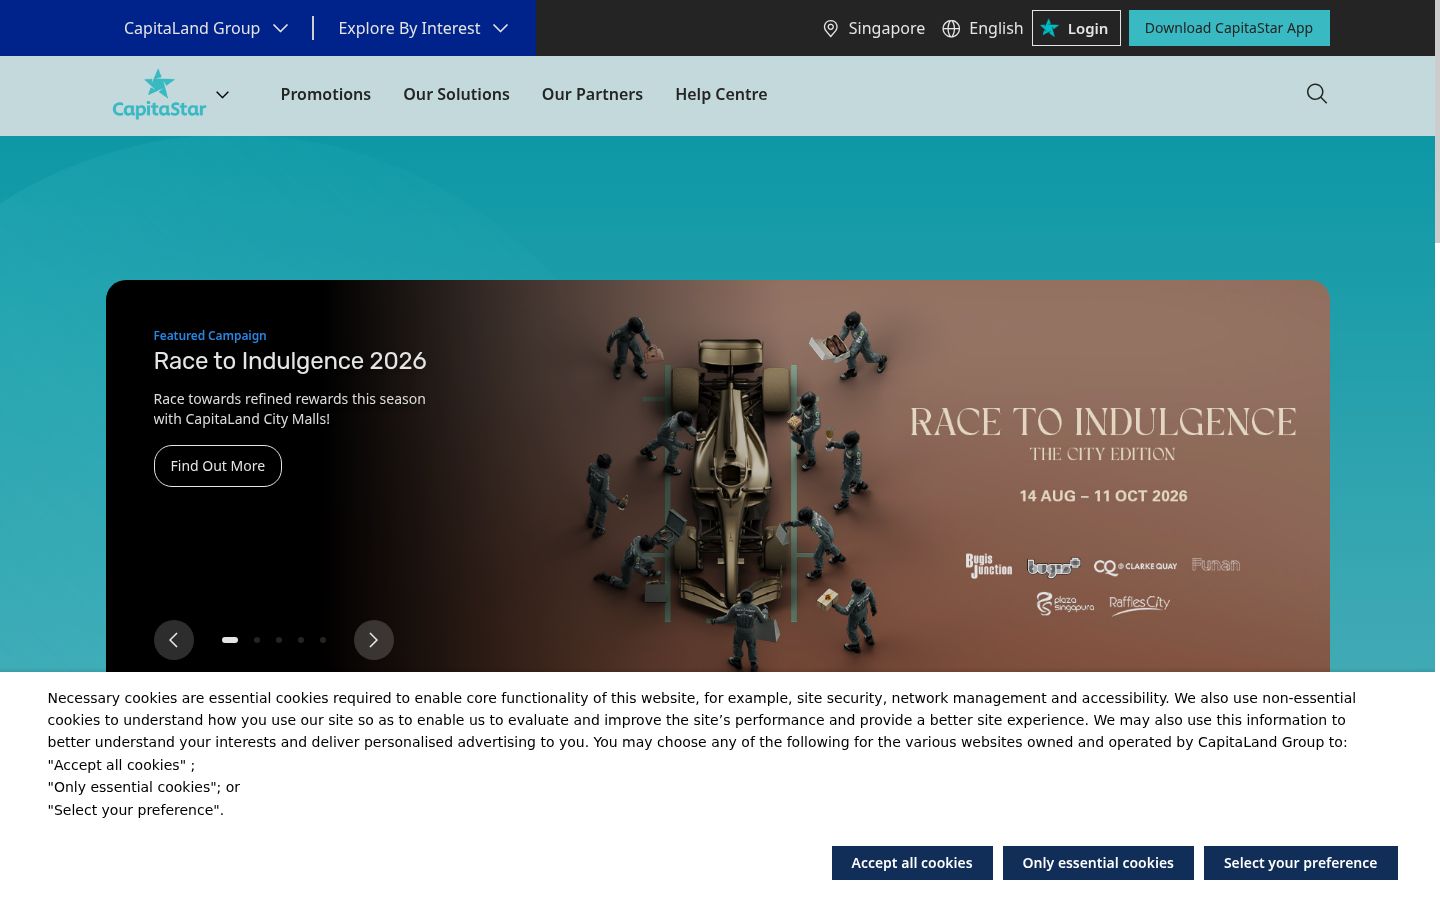
Task: Jump to second carousel slide dot
Action: click(x=257, y=640)
